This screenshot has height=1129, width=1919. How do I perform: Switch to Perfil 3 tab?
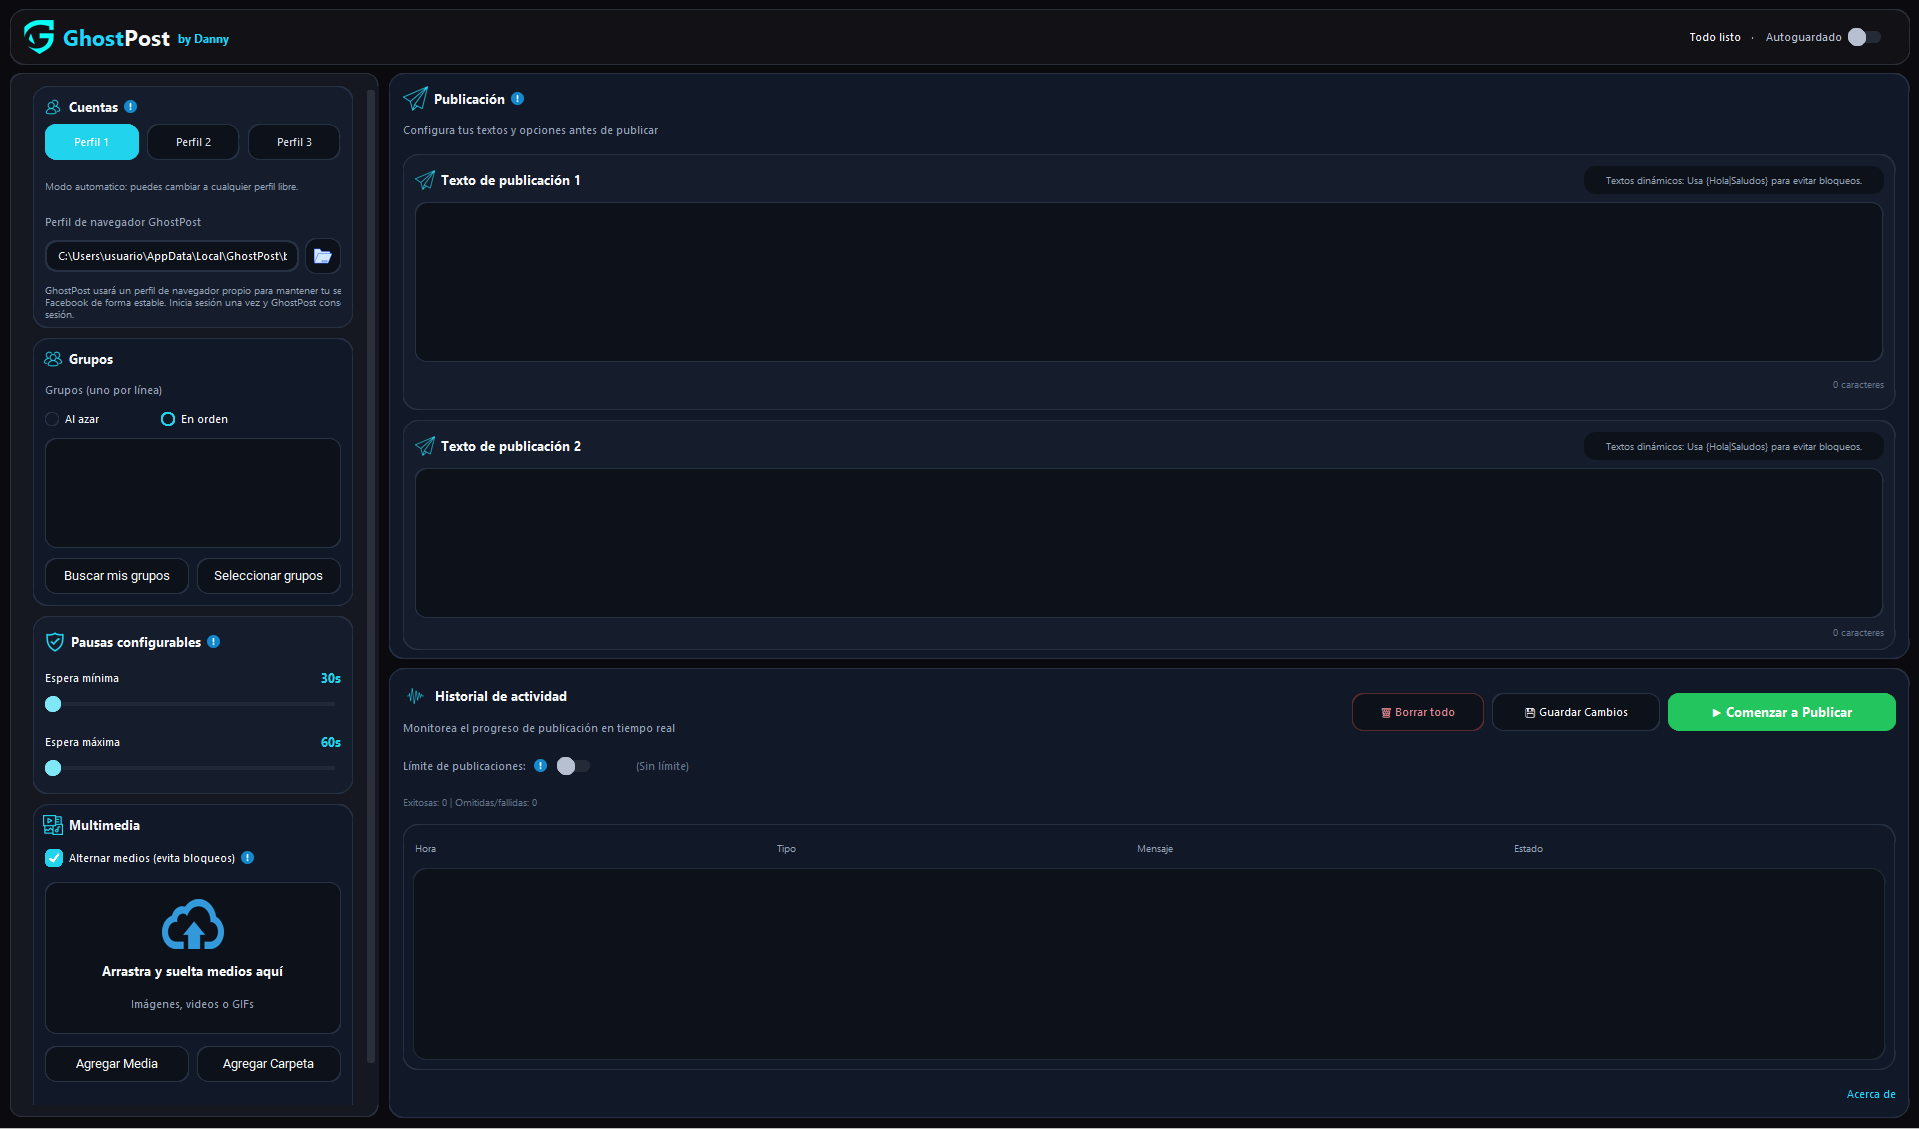[x=294, y=142]
